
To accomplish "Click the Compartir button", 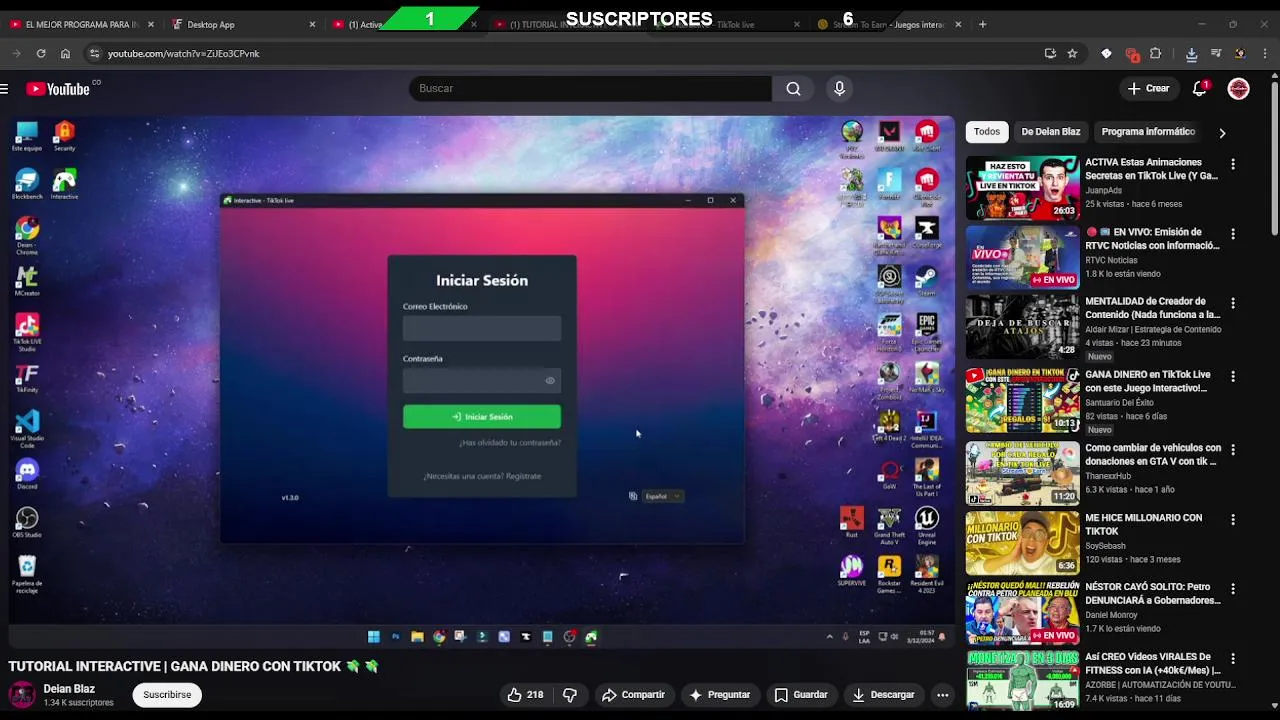I will point(633,694).
